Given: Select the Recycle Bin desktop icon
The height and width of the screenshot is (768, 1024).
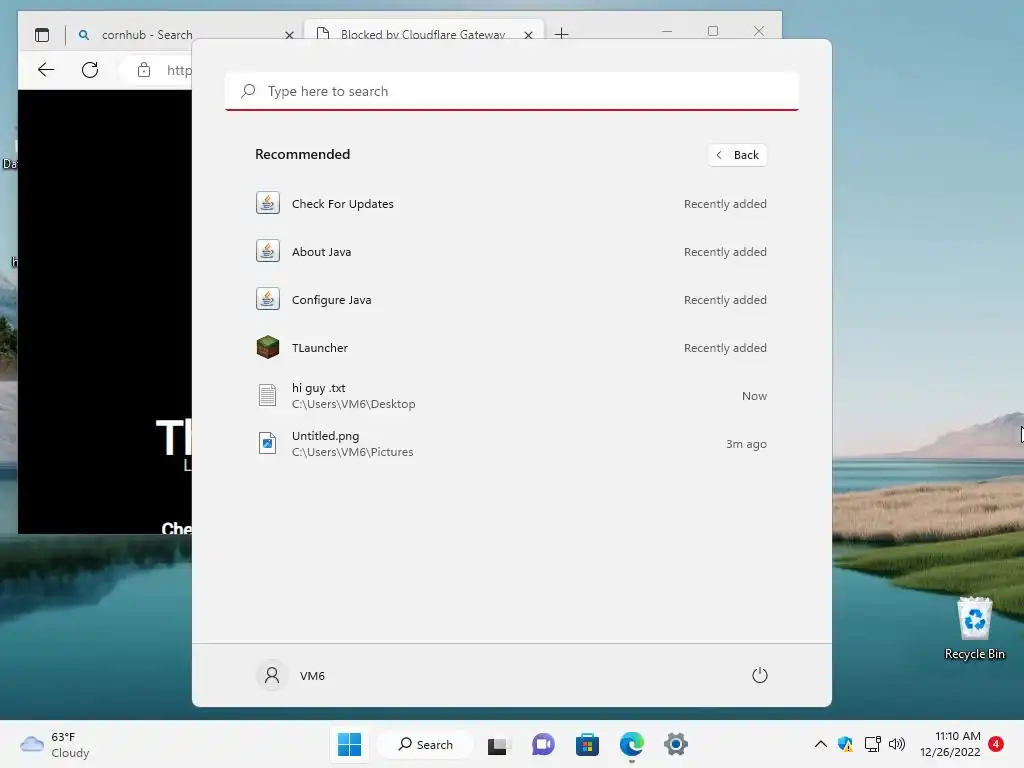Looking at the screenshot, I should 974,628.
